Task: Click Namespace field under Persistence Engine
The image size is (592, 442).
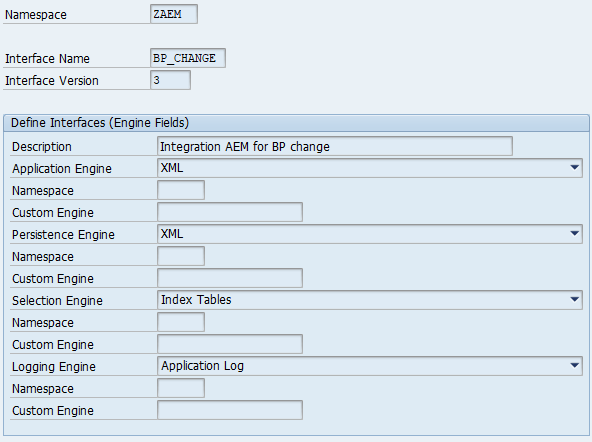Action: (x=181, y=256)
